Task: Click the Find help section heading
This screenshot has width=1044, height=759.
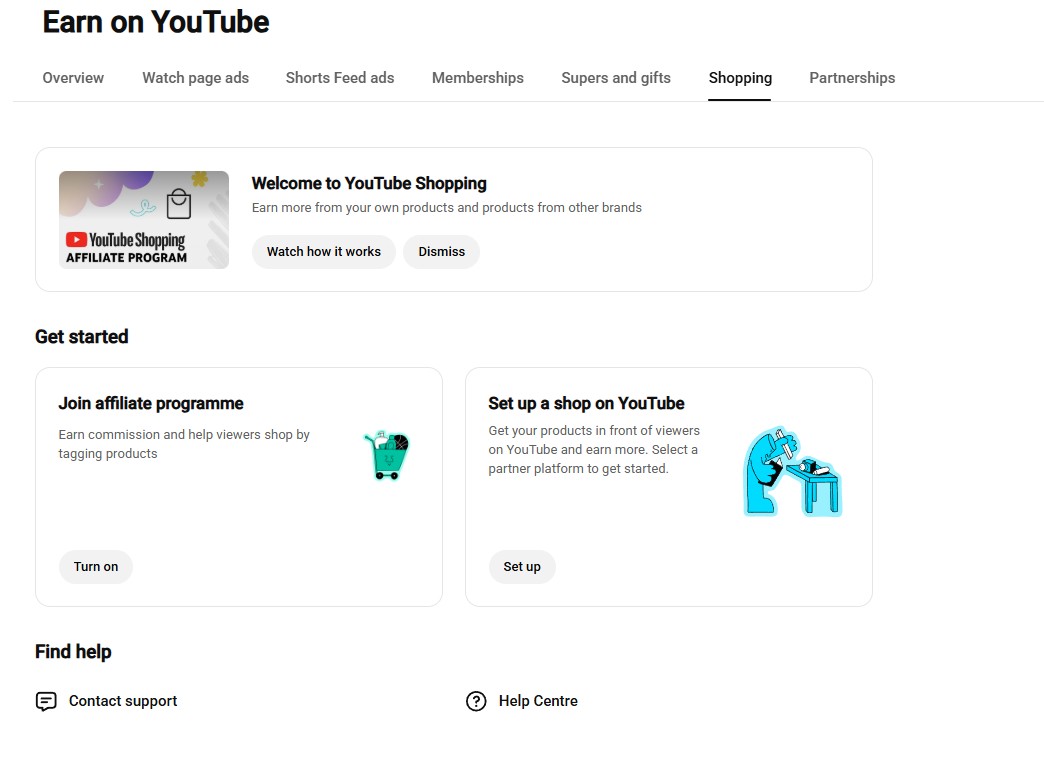Action: tap(73, 652)
